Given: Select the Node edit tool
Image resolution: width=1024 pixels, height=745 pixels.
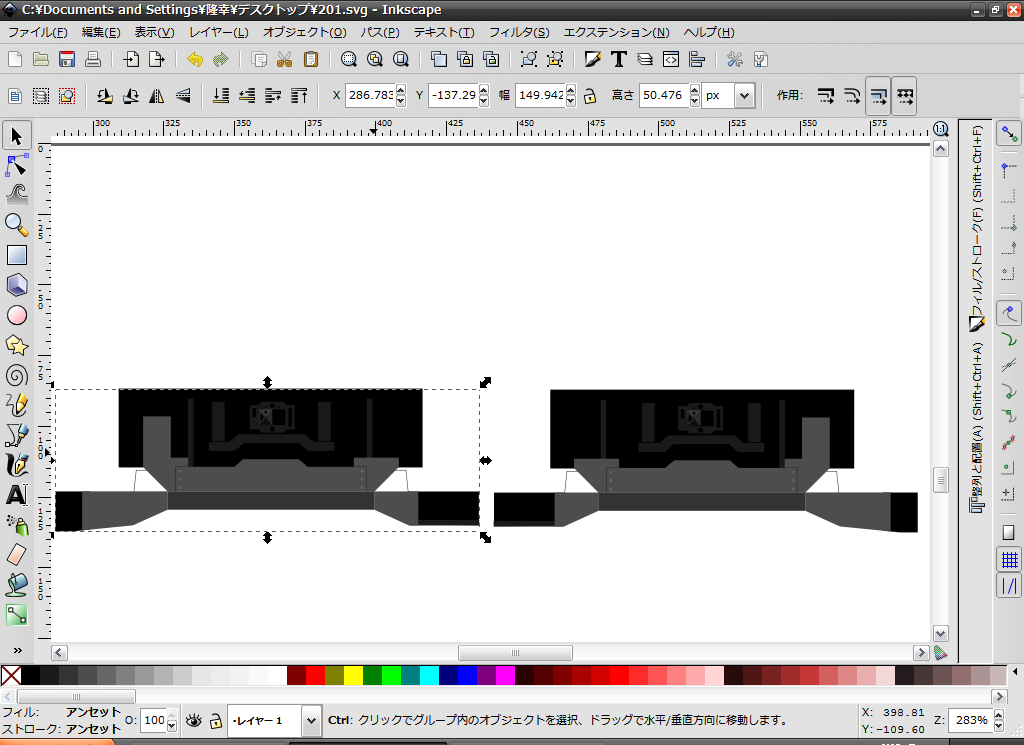Looking at the screenshot, I should tap(16, 164).
